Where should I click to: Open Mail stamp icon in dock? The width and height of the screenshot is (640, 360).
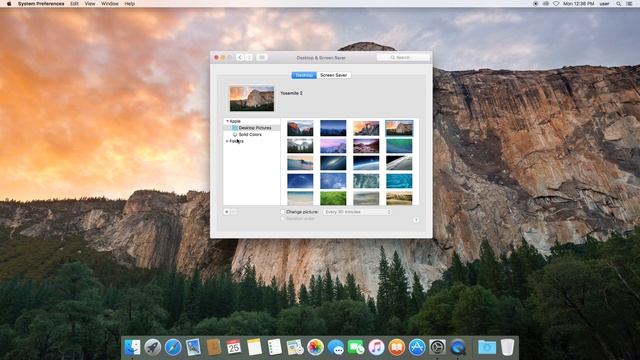point(193,347)
